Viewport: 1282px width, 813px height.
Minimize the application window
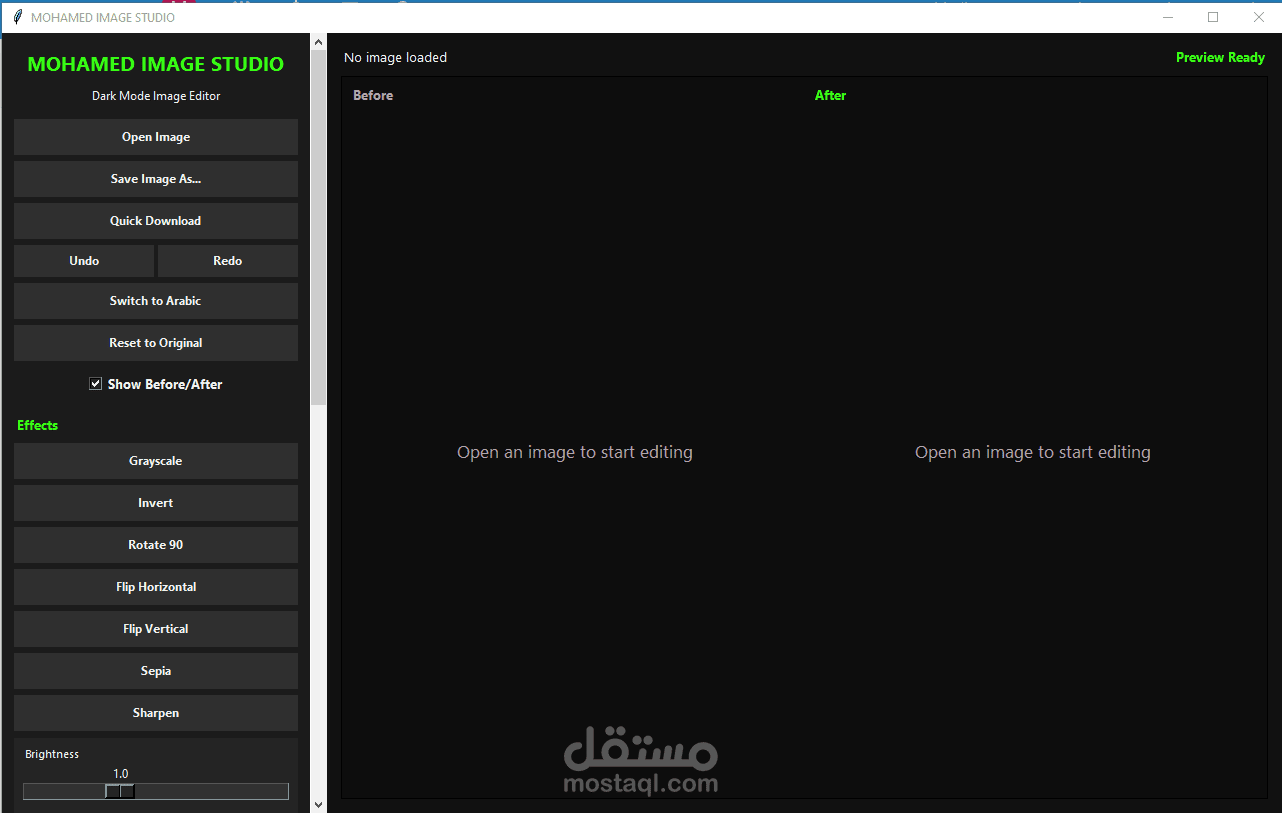click(x=1167, y=17)
